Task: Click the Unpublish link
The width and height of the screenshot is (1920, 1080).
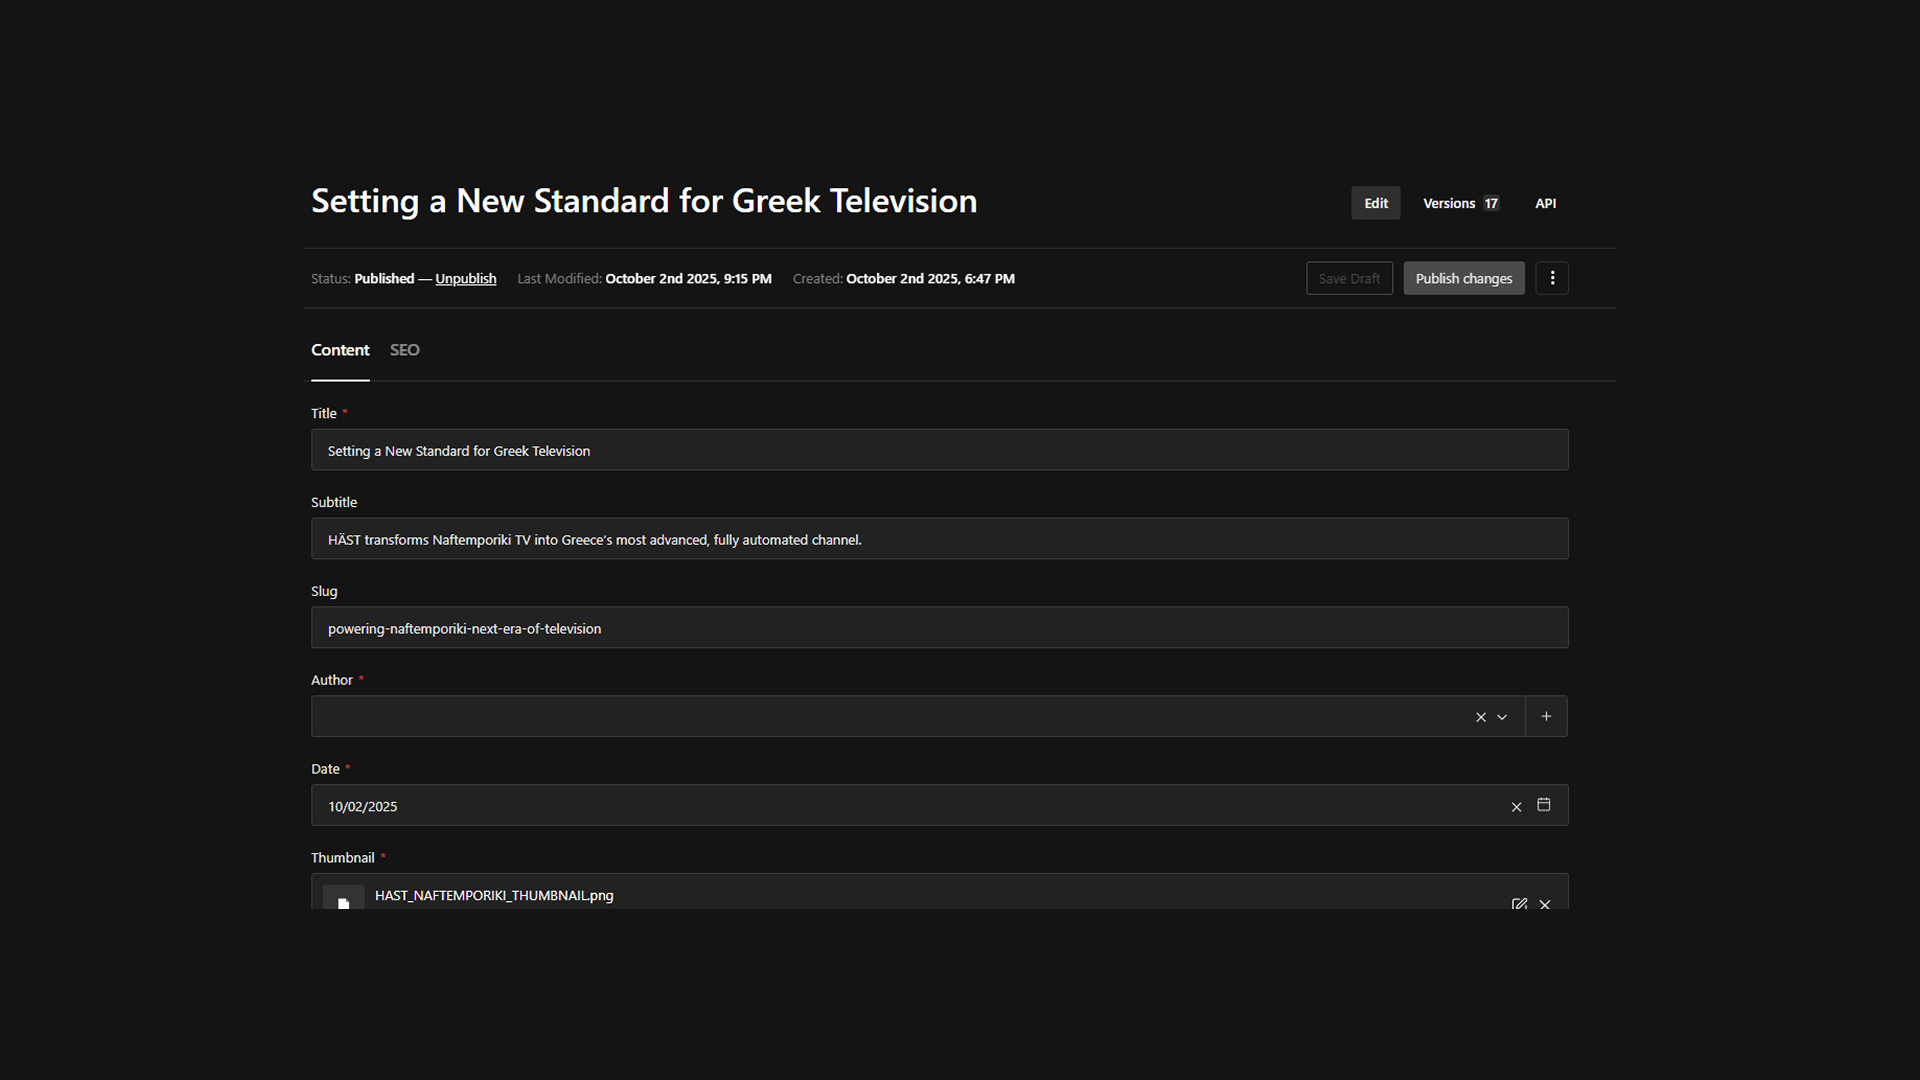Action: coord(465,279)
